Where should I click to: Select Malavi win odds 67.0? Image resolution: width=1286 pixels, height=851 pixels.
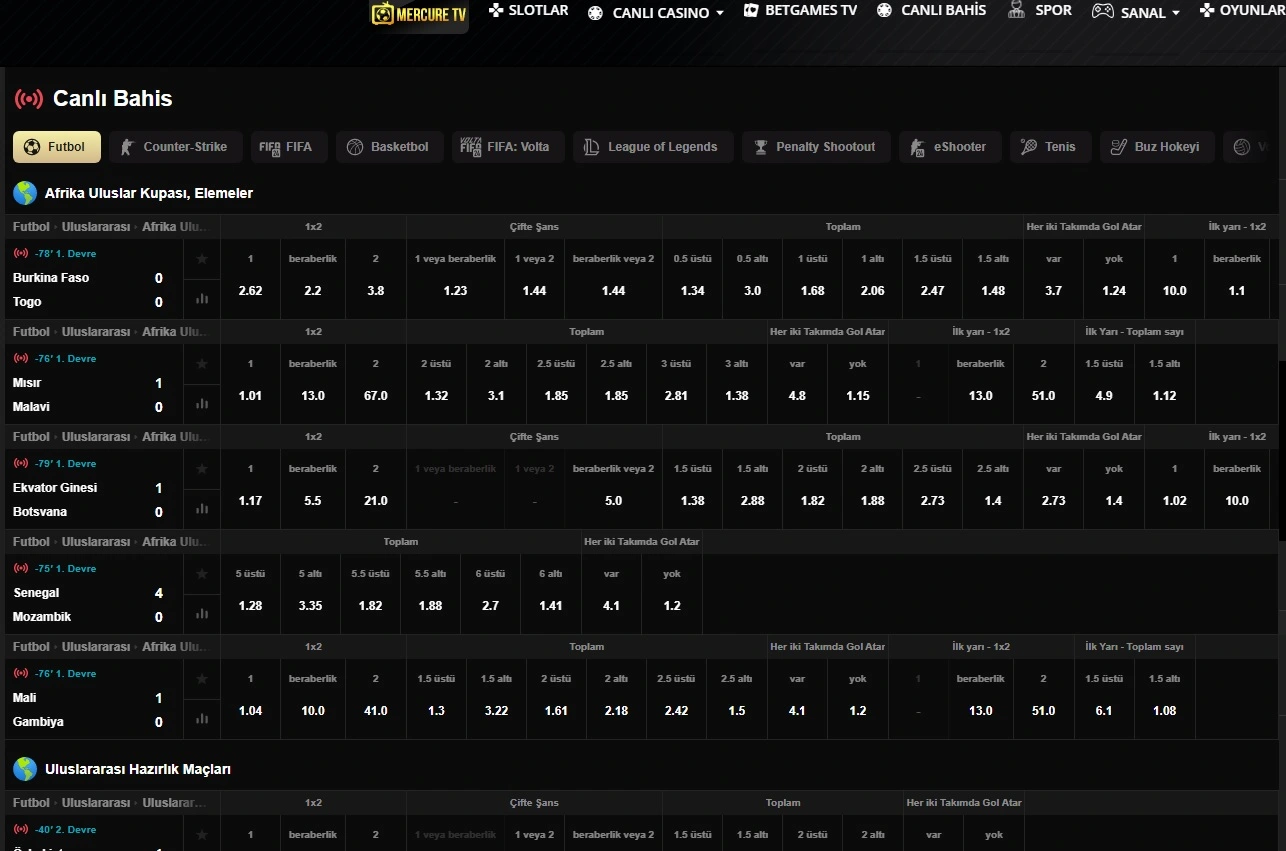click(376, 384)
